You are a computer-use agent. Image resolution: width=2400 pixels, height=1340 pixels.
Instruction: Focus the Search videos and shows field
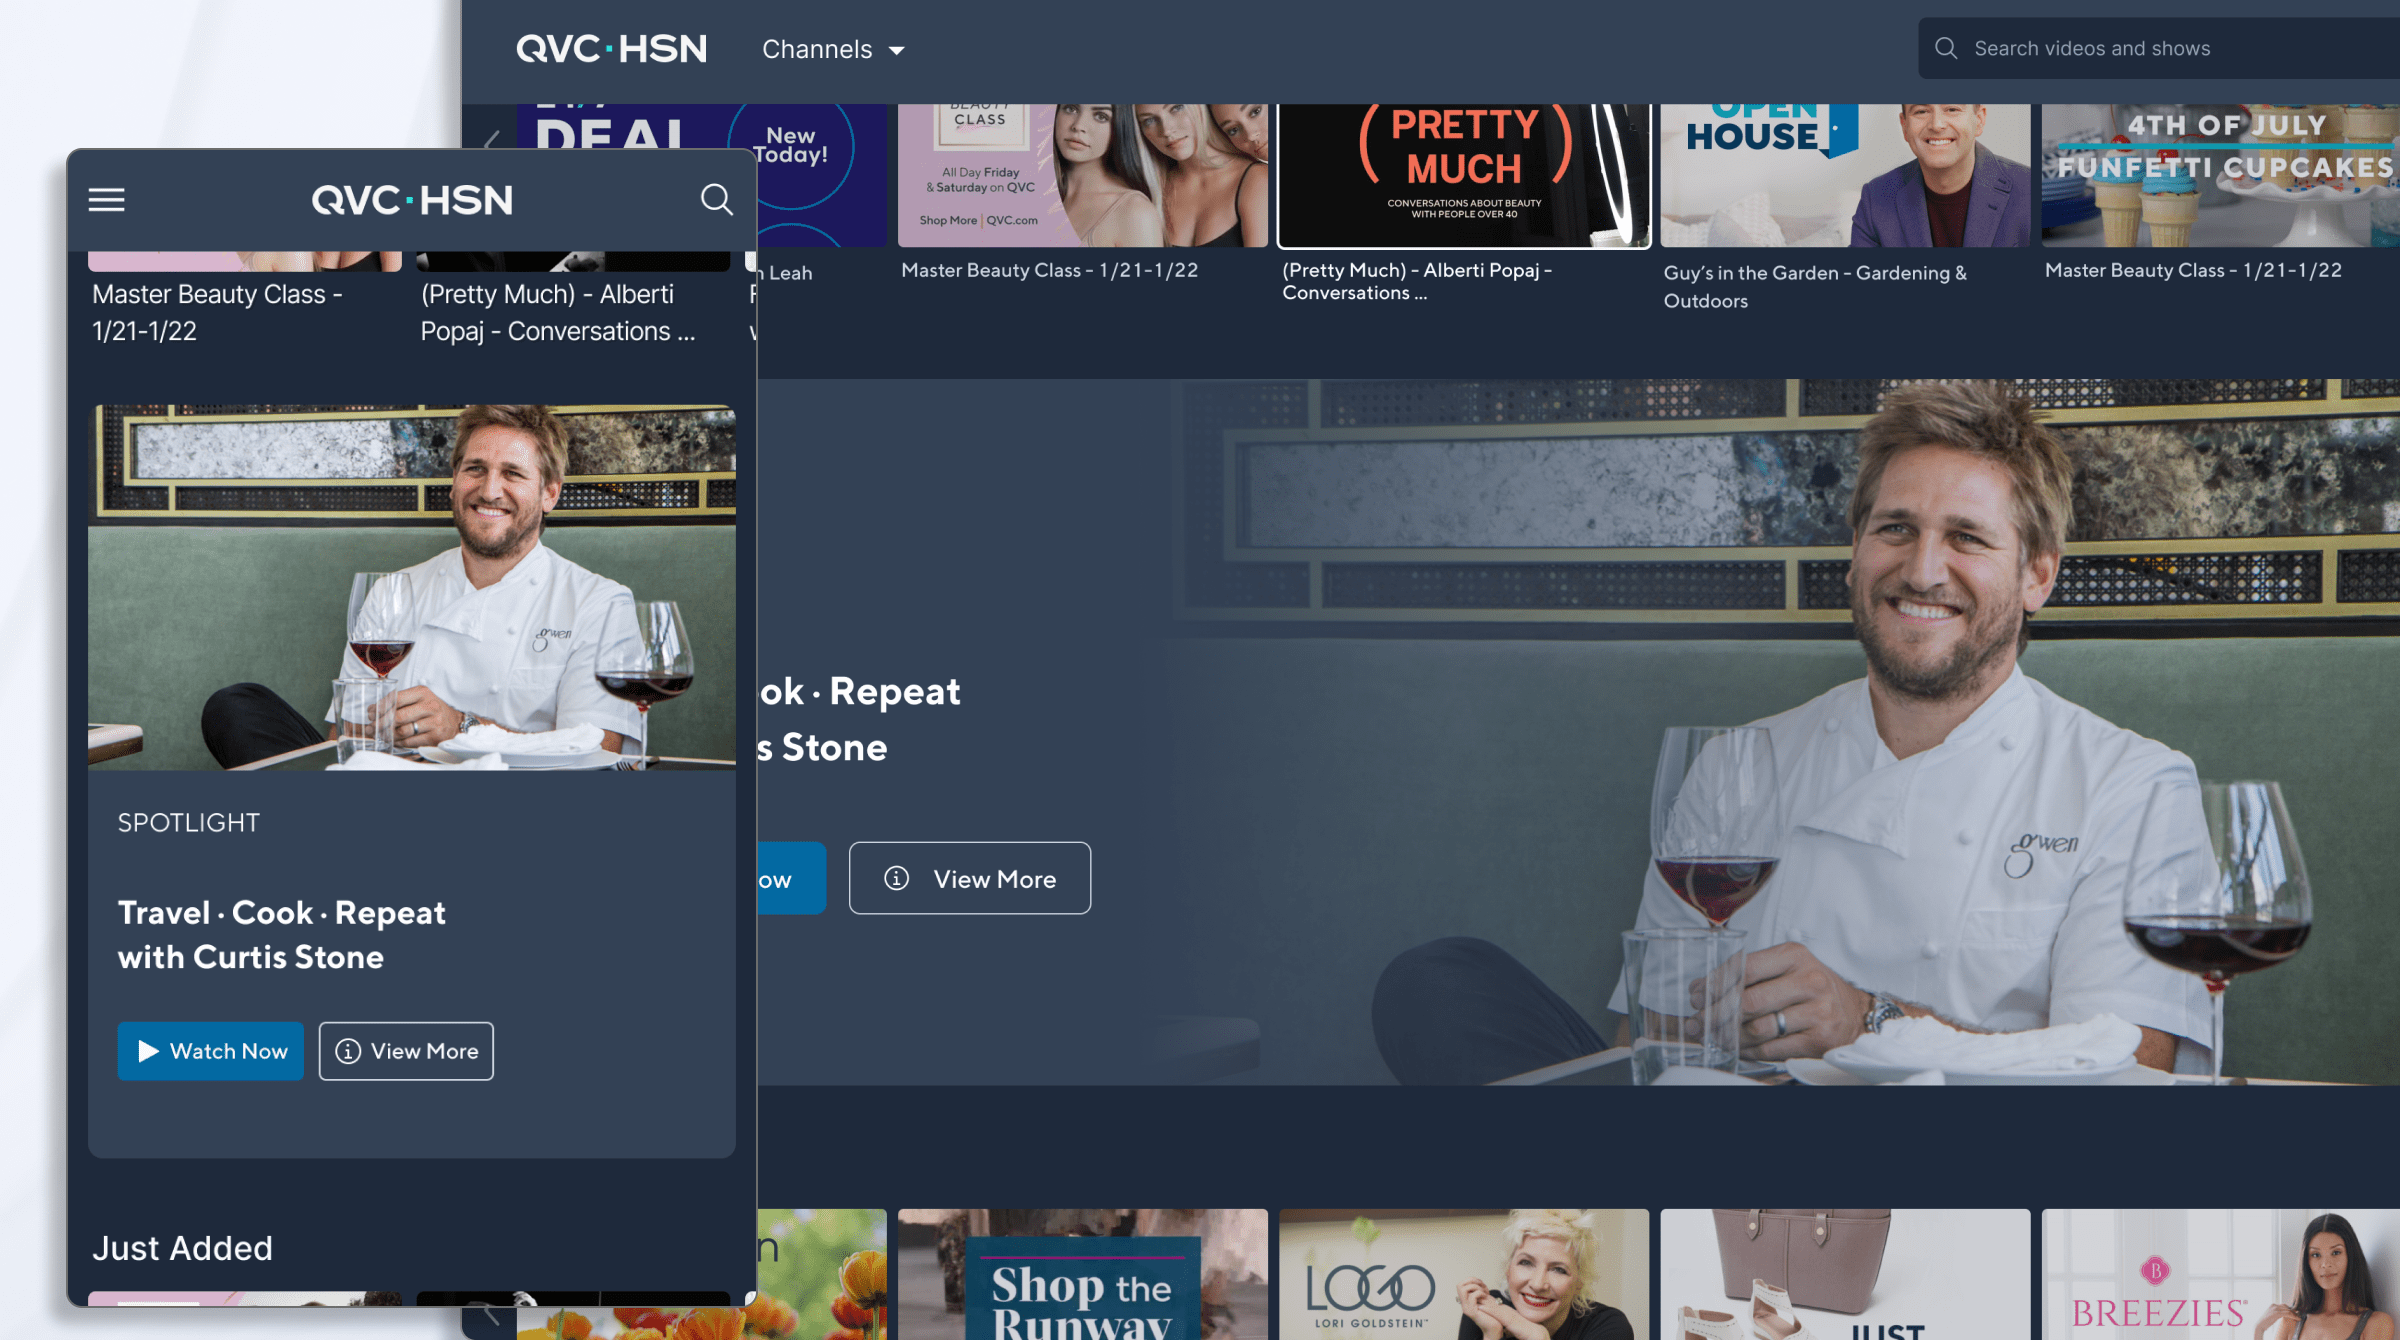[x=2160, y=48]
